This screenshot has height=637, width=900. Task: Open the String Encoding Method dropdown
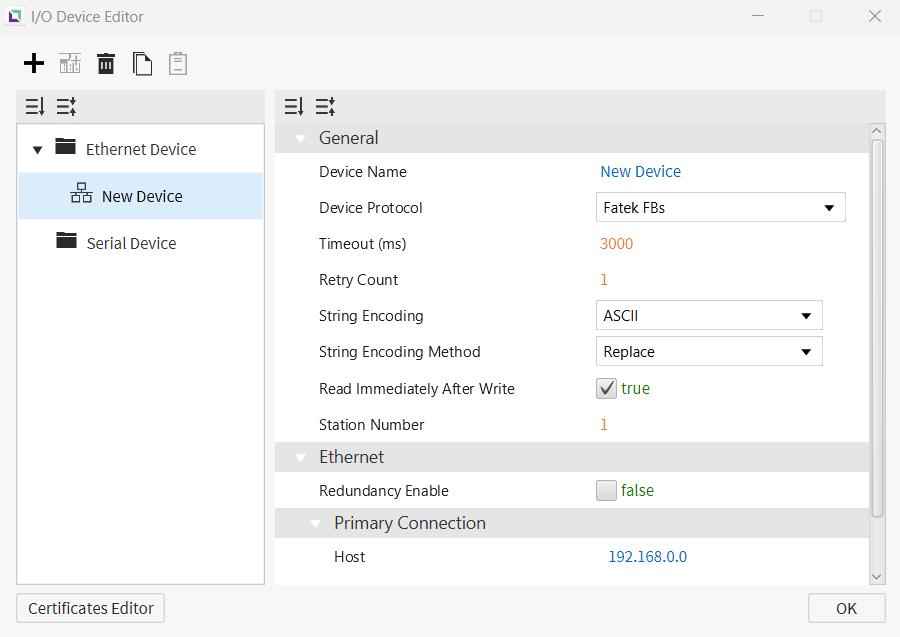tap(709, 351)
